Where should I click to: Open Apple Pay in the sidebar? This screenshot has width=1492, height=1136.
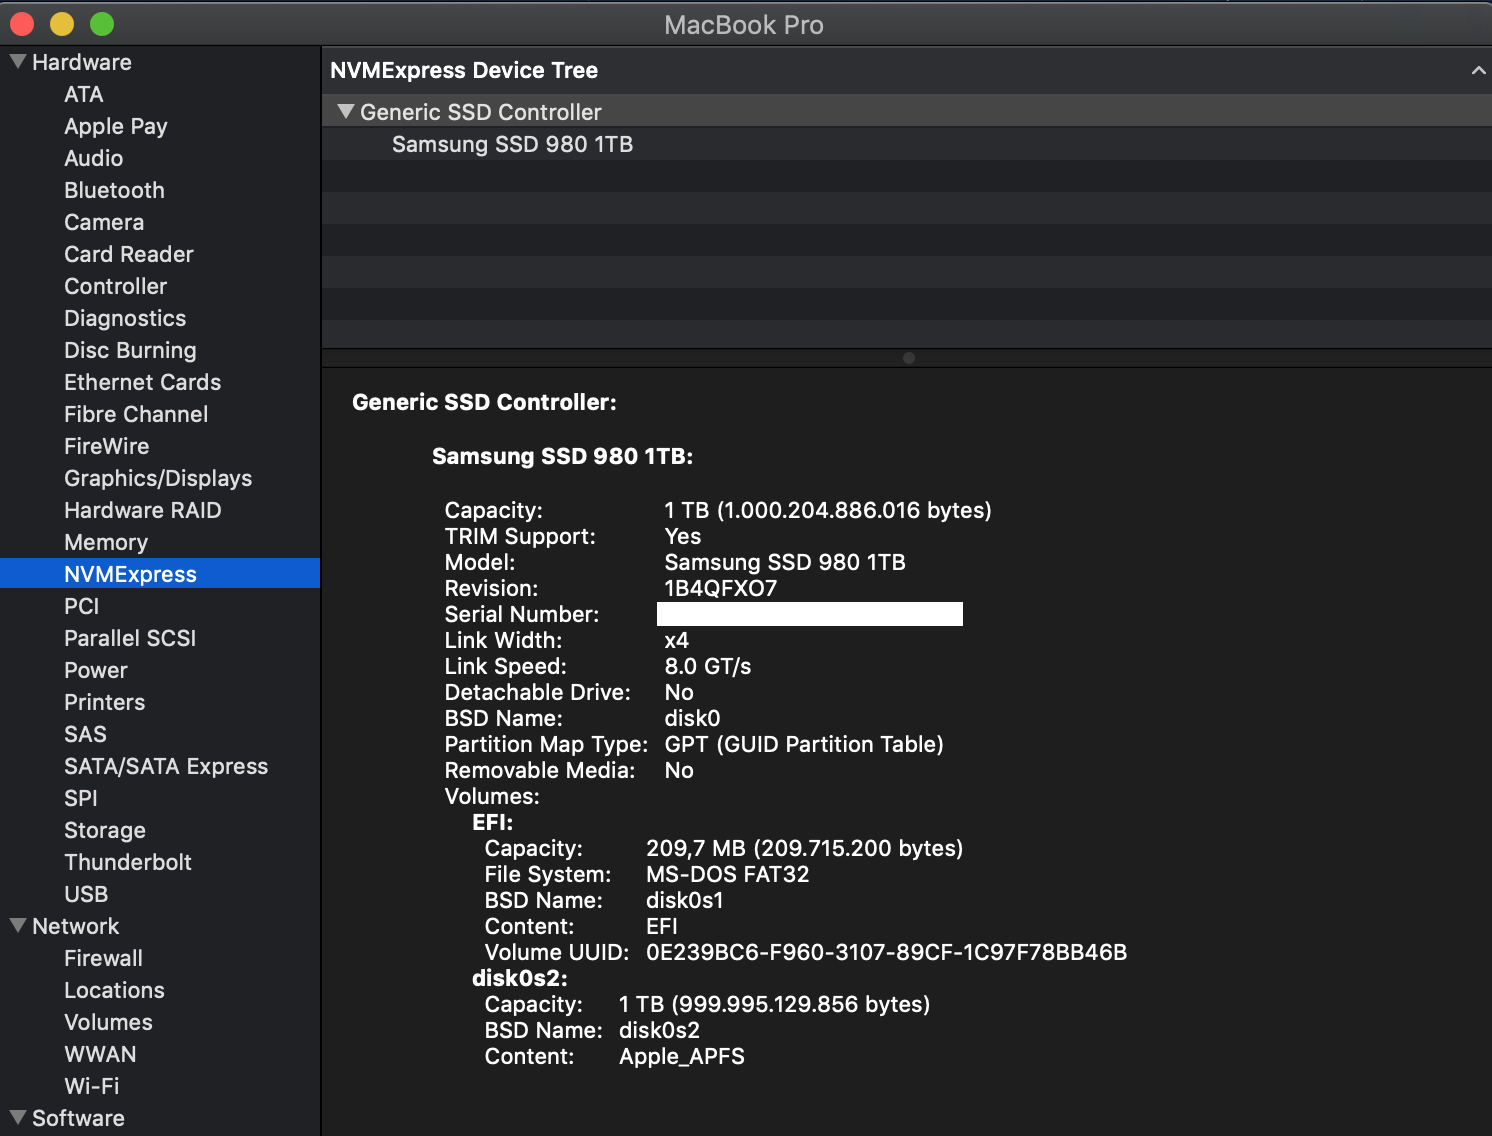[x=116, y=126]
